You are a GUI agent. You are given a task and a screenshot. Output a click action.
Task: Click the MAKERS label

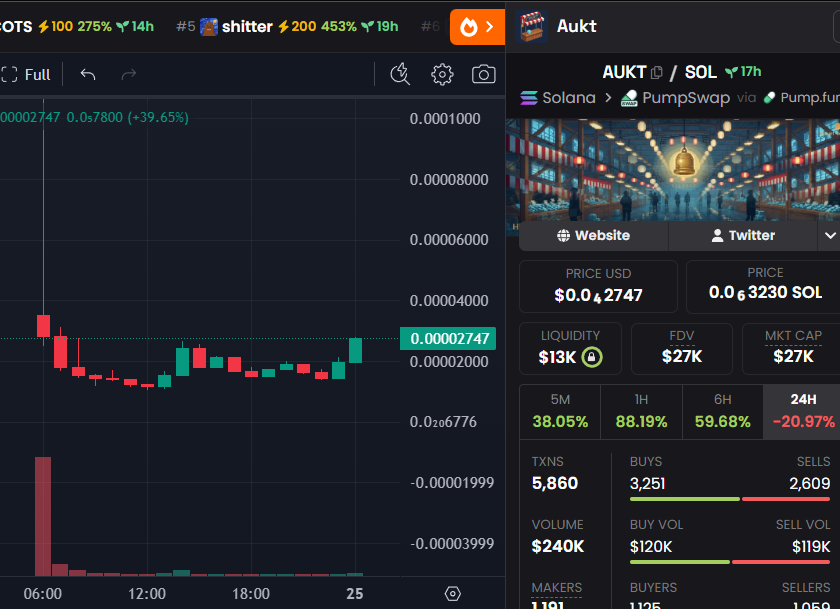pos(557,588)
